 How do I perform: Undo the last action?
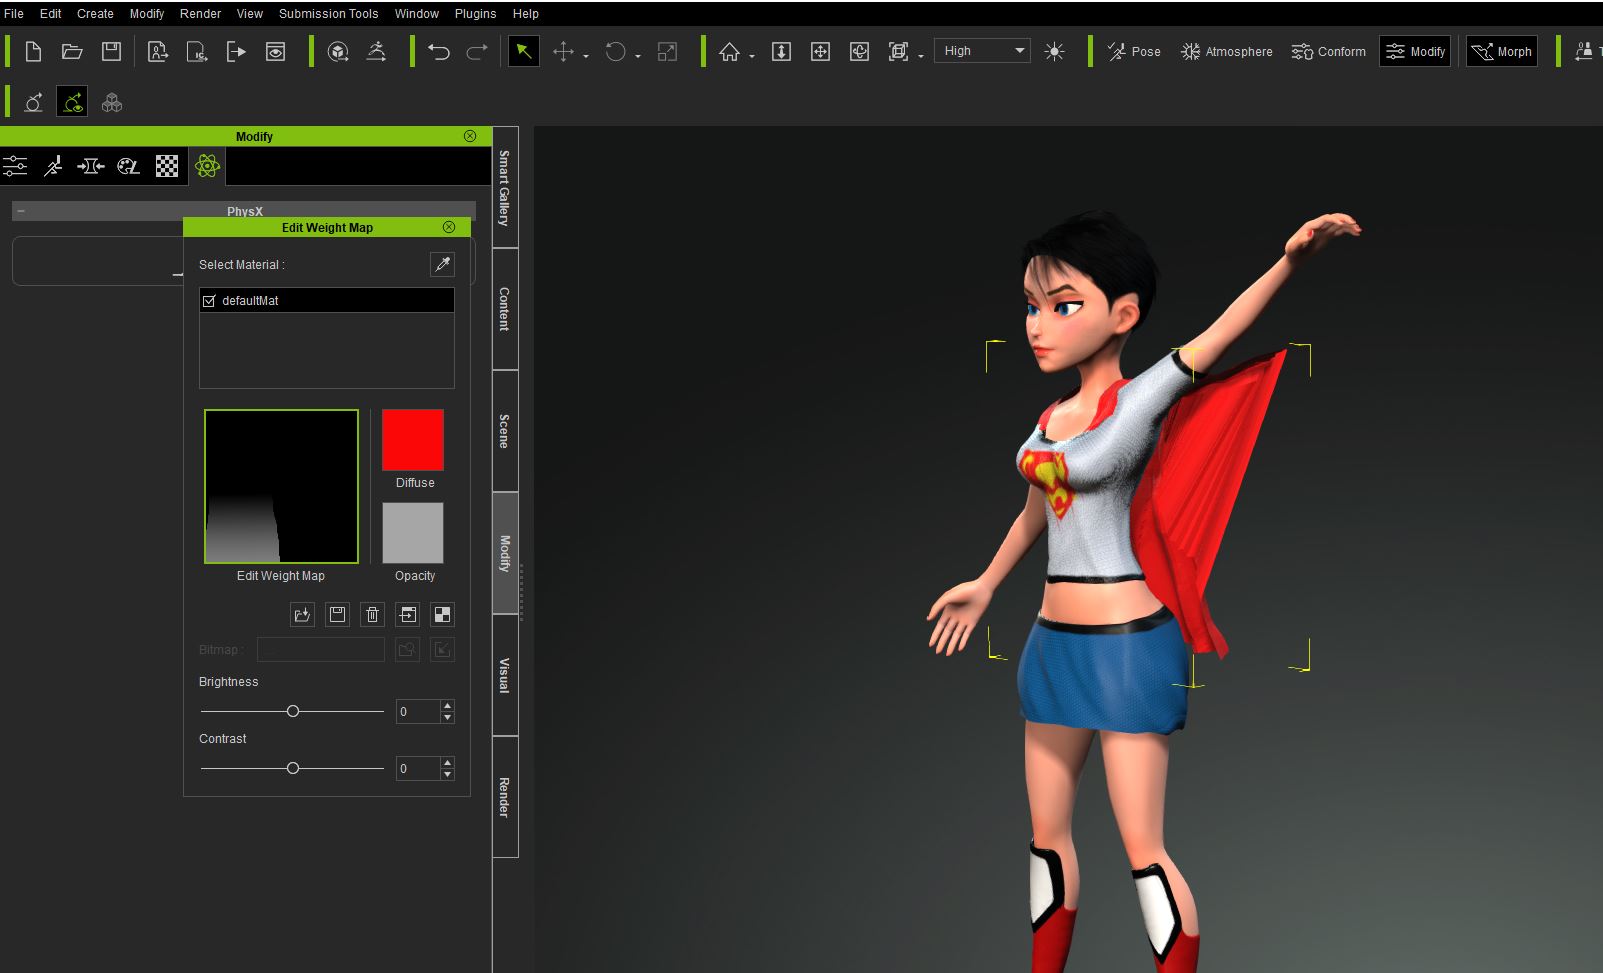tap(438, 52)
